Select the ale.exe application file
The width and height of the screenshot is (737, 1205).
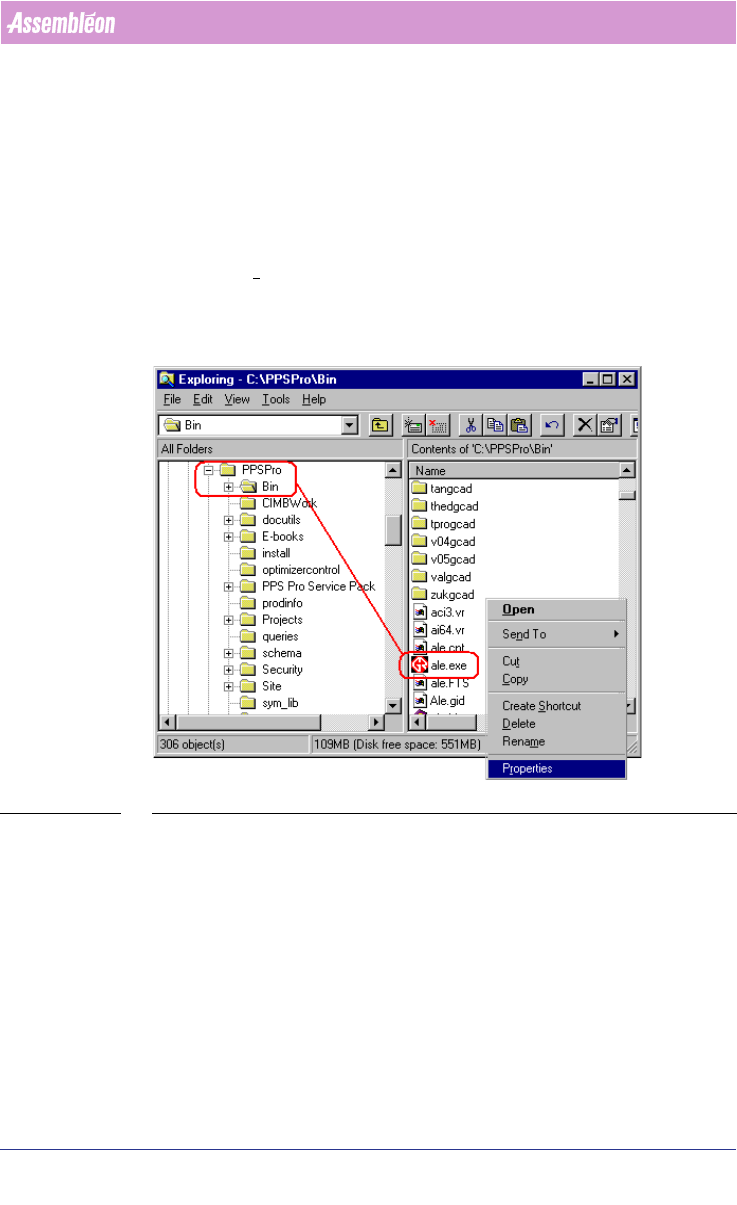point(439,664)
